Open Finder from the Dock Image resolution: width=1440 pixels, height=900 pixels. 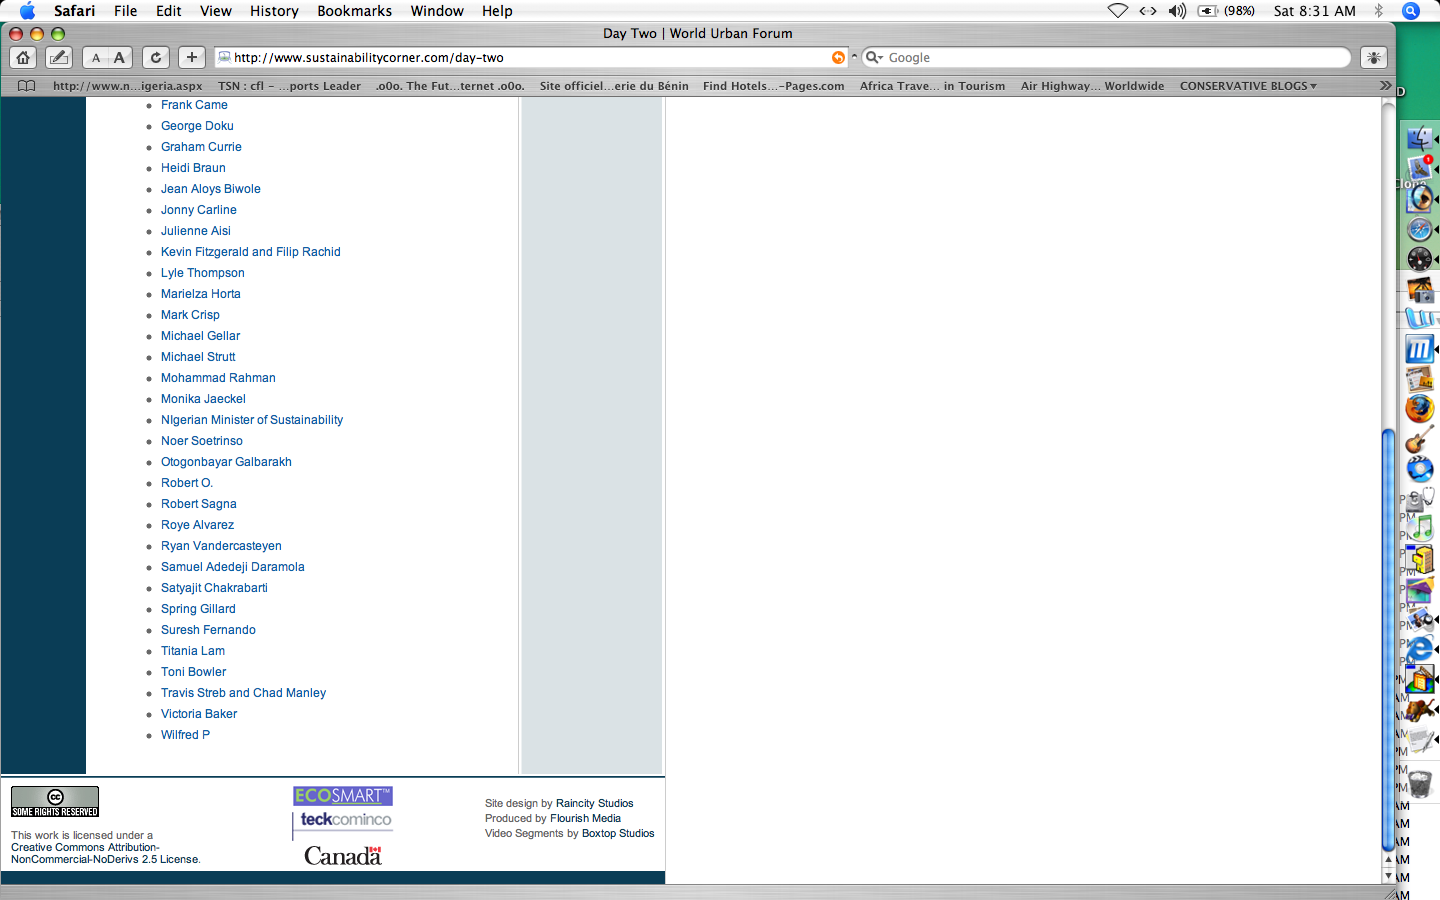[1419, 138]
